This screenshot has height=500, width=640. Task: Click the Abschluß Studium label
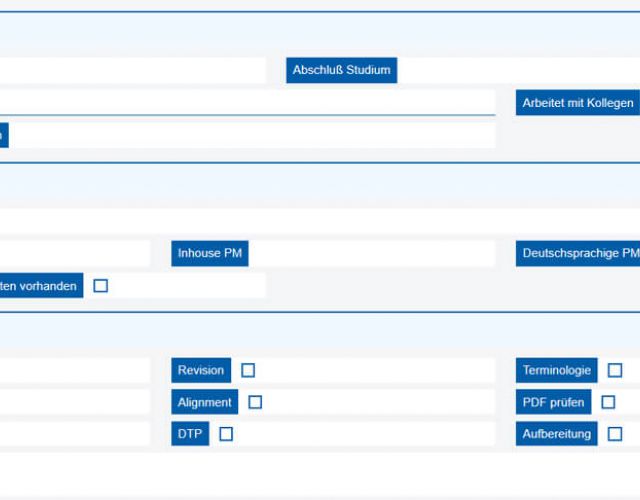341,71
